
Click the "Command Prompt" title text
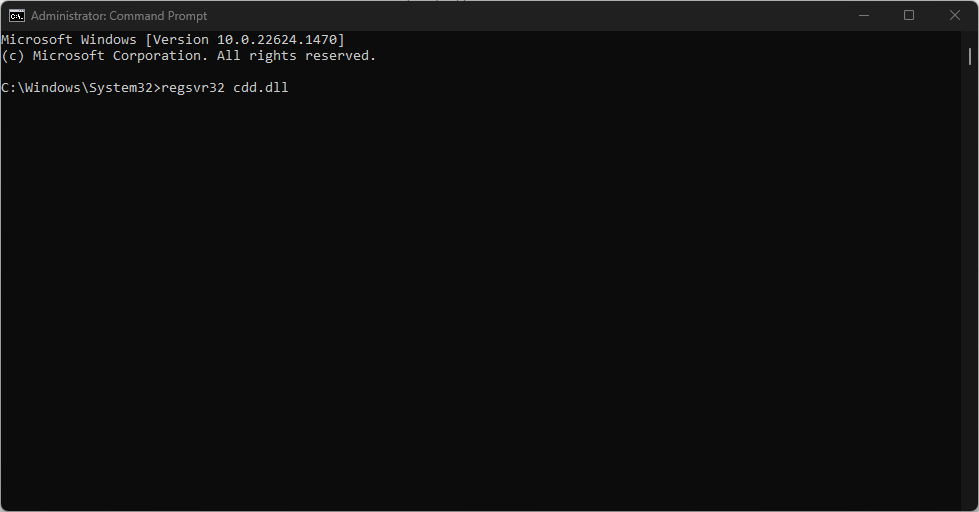coord(162,16)
